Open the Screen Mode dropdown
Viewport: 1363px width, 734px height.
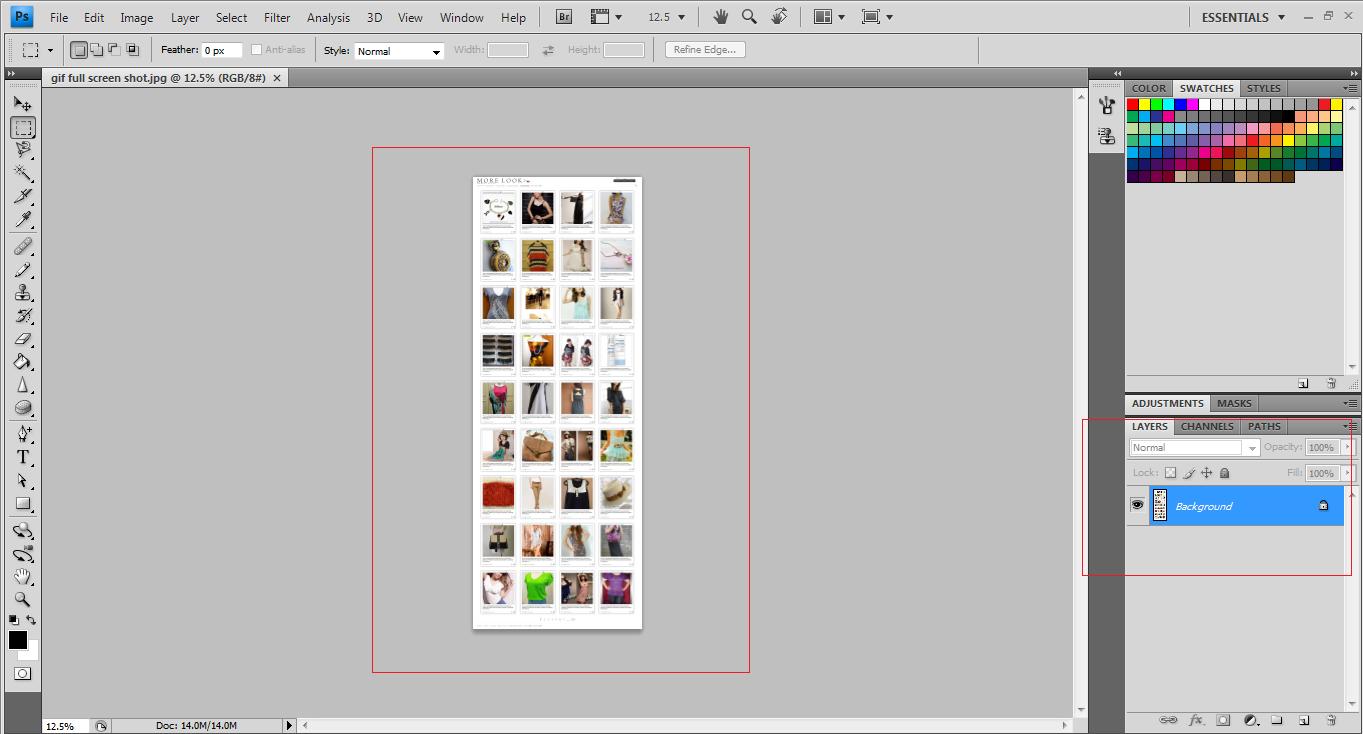(877, 17)
